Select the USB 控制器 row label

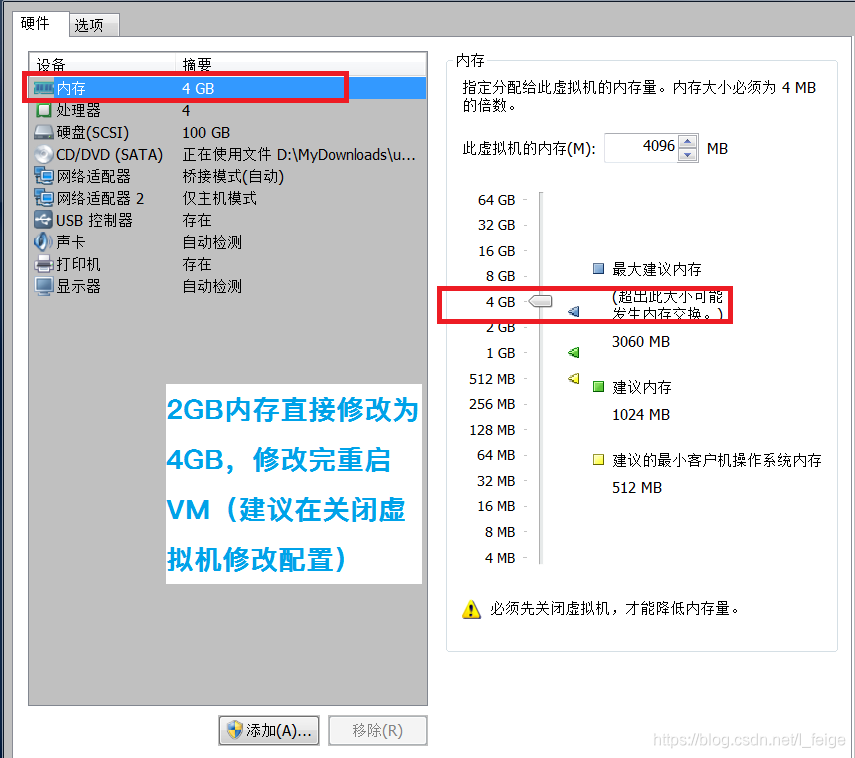94,220
